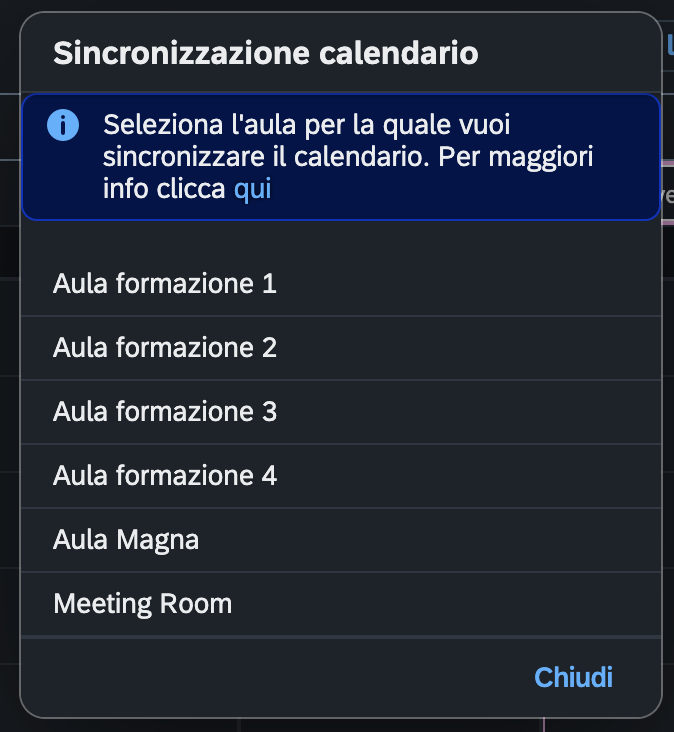This screenshot has width=674, height=732.
Task: Choose Aula Magna for calendar sync
Action: coord(341,540)
